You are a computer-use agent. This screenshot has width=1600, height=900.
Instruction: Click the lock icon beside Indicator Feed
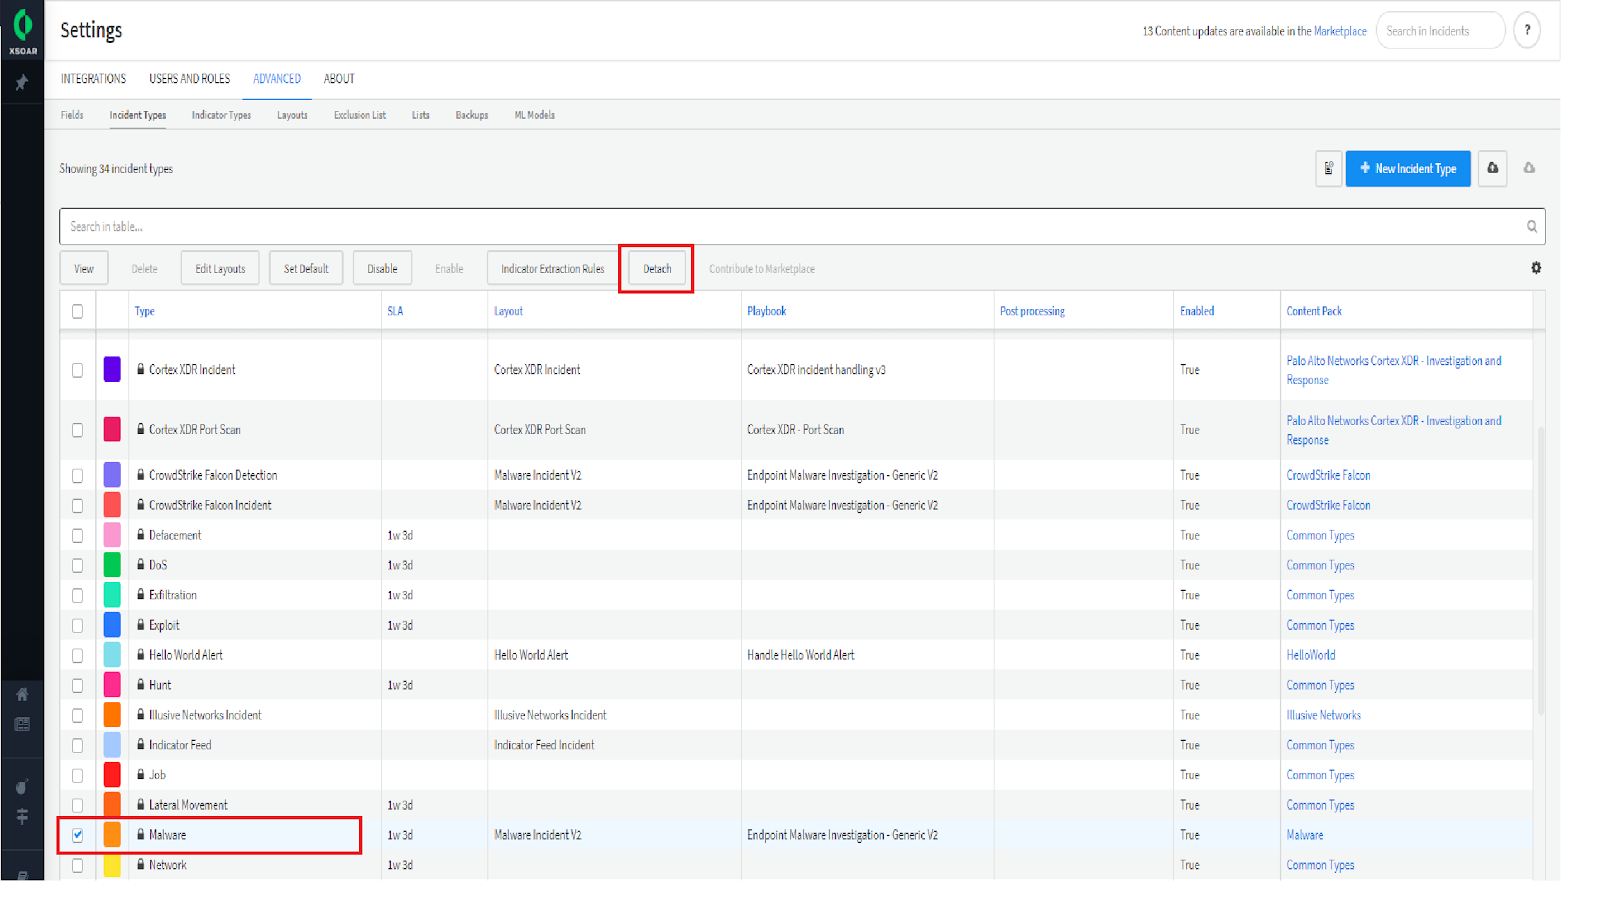pyautogui.click(x=141, y=744)
